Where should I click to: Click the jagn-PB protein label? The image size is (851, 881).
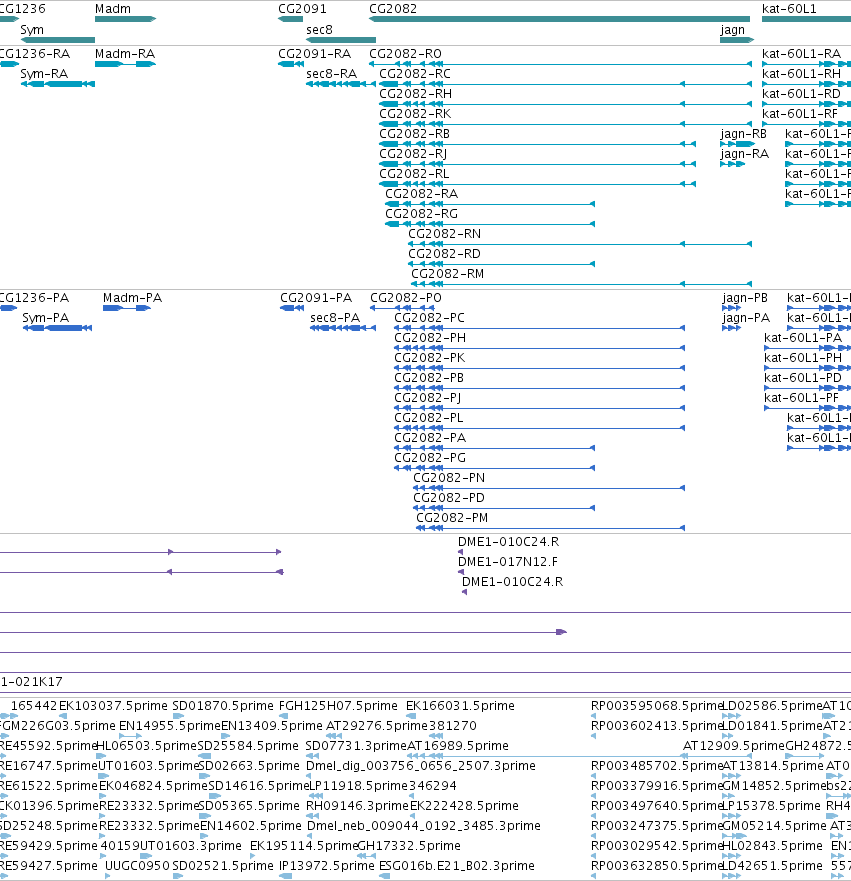pyautogui.click(x=745, y=298)
